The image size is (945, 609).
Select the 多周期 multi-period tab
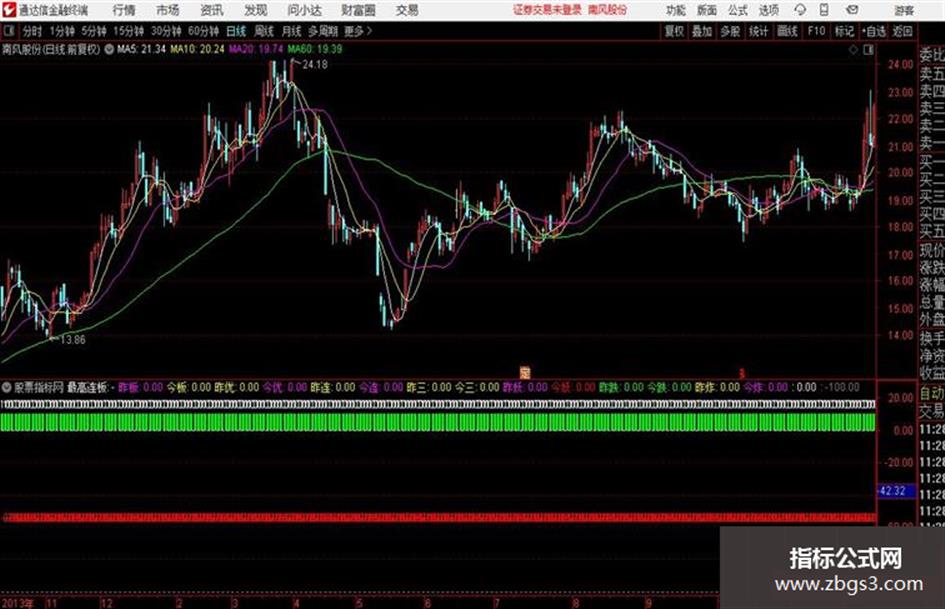coord(323,31)
